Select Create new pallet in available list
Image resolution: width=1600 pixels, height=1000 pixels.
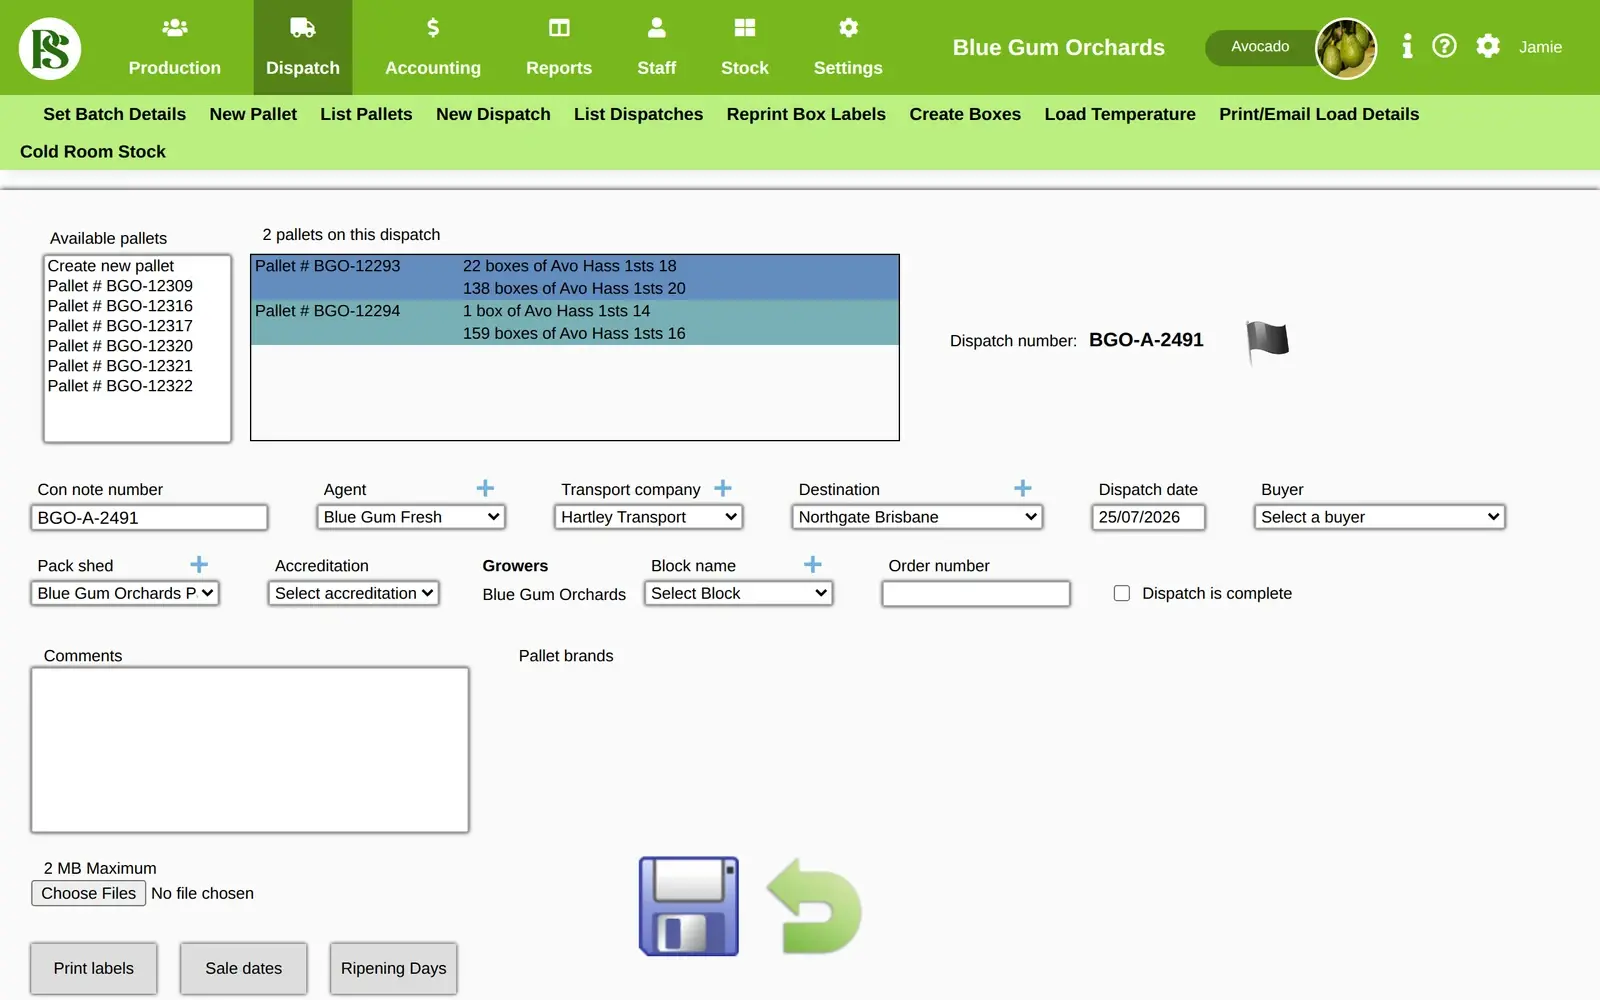[137, 266]
